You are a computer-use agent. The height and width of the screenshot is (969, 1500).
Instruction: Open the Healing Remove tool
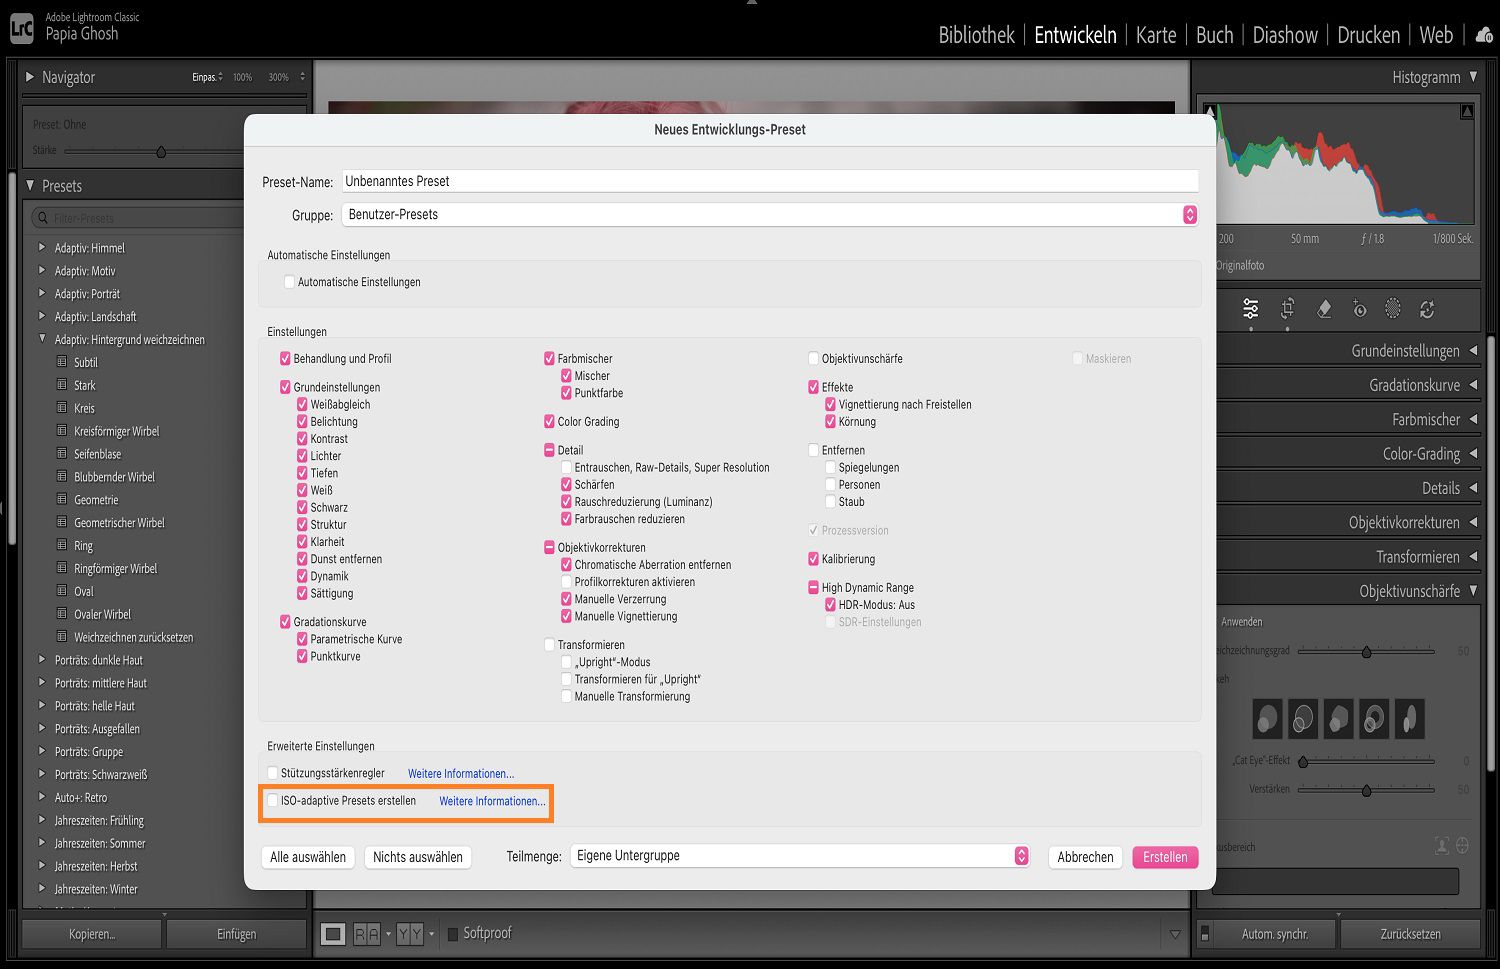[1324, 309]
